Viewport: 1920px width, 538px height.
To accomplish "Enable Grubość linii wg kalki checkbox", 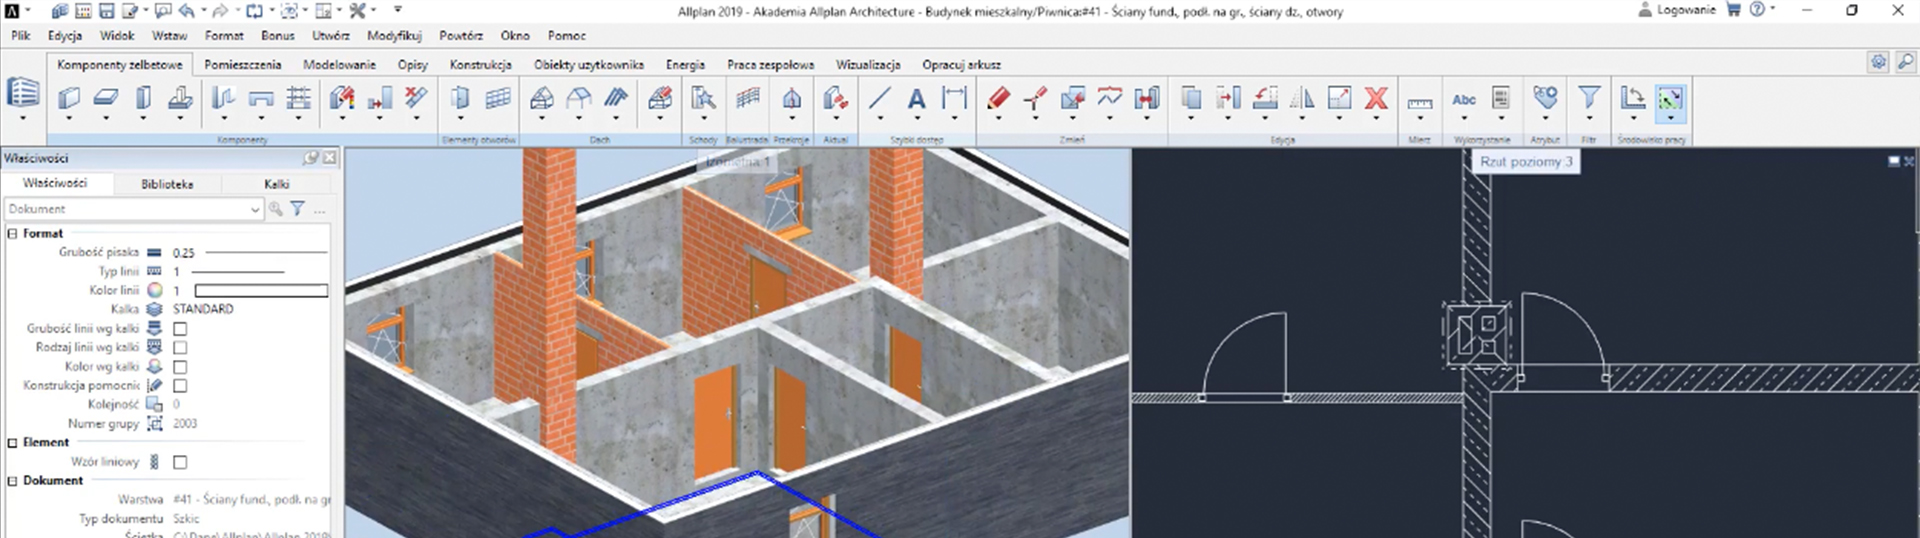I will [x=180, y=329].
